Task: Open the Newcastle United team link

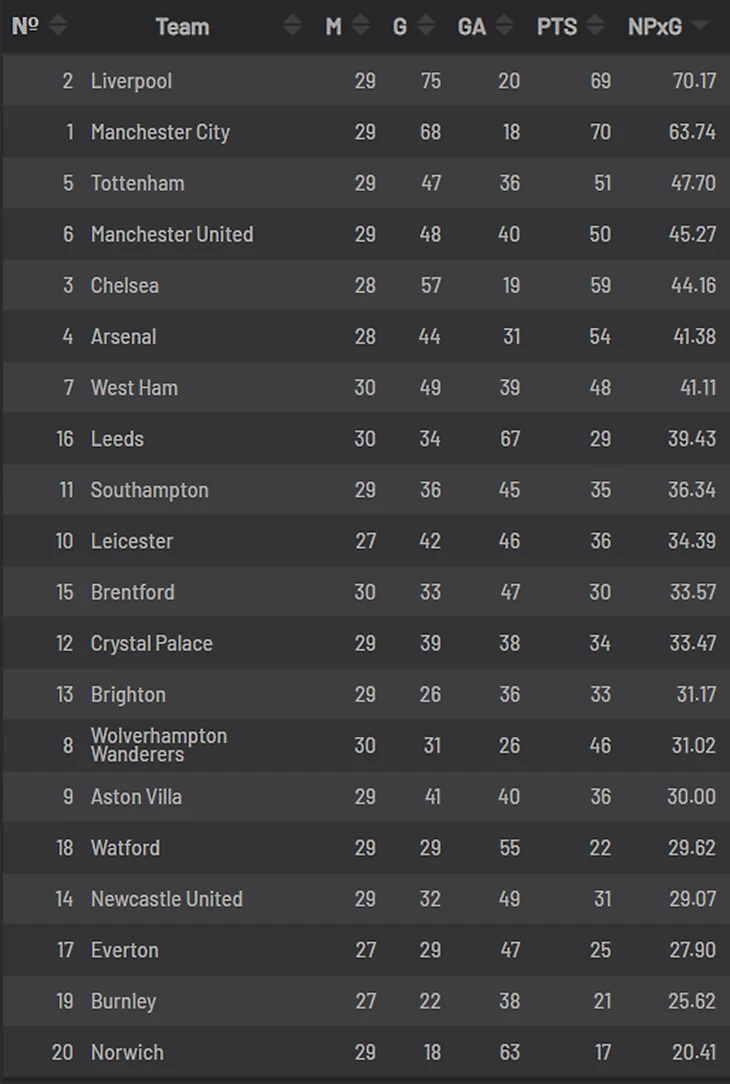Action: [166, 899]
